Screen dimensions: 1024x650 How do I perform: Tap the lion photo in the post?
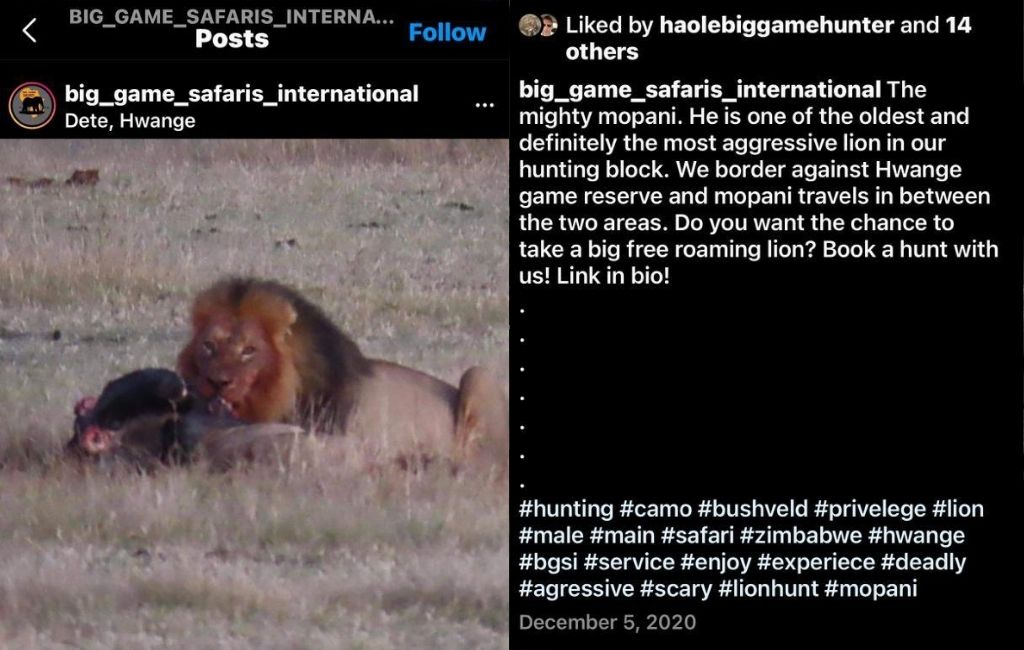(254, 394)
